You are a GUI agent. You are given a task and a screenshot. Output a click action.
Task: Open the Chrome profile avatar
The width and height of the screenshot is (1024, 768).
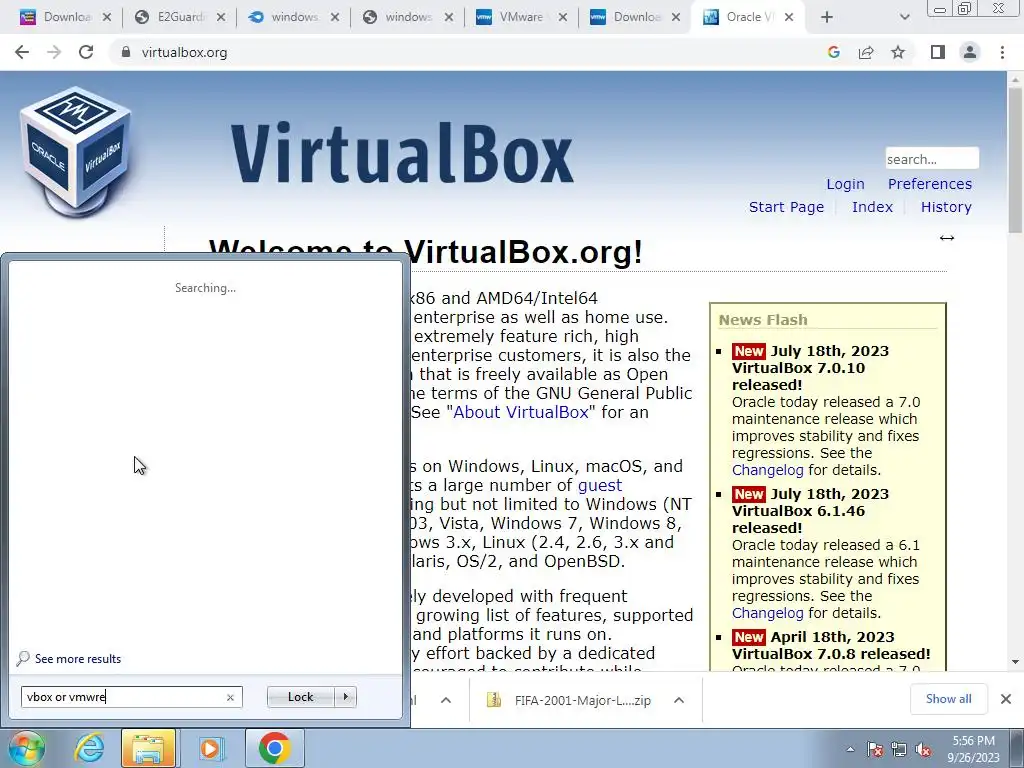point(970,52)
